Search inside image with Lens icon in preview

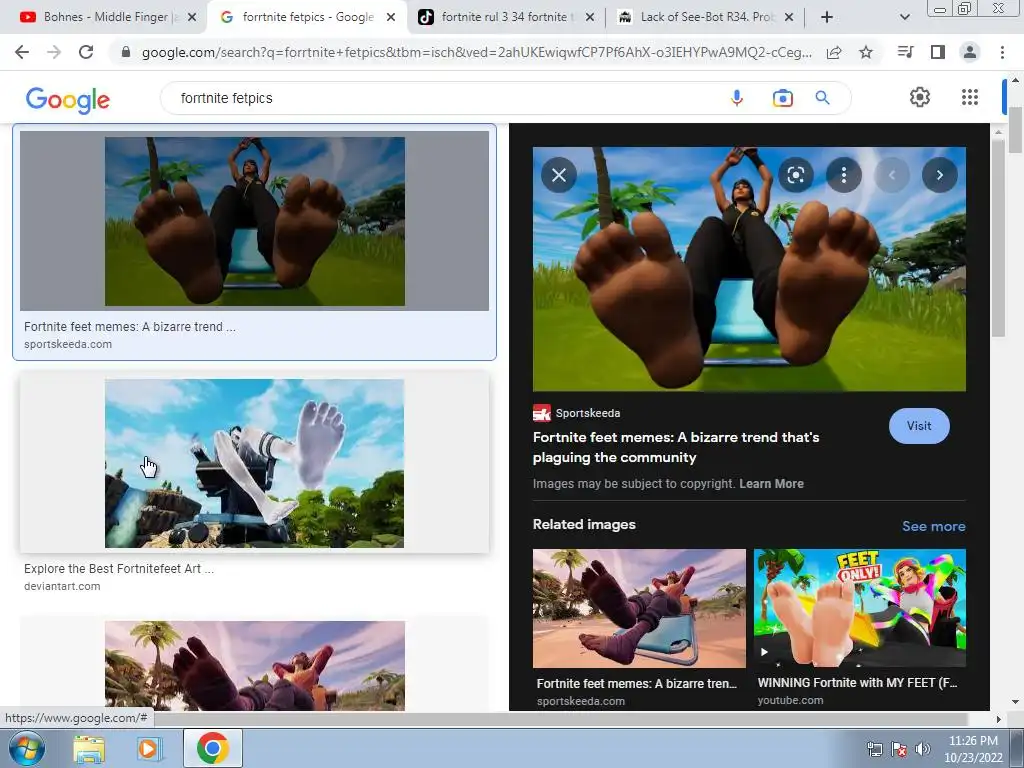(795, 175)
